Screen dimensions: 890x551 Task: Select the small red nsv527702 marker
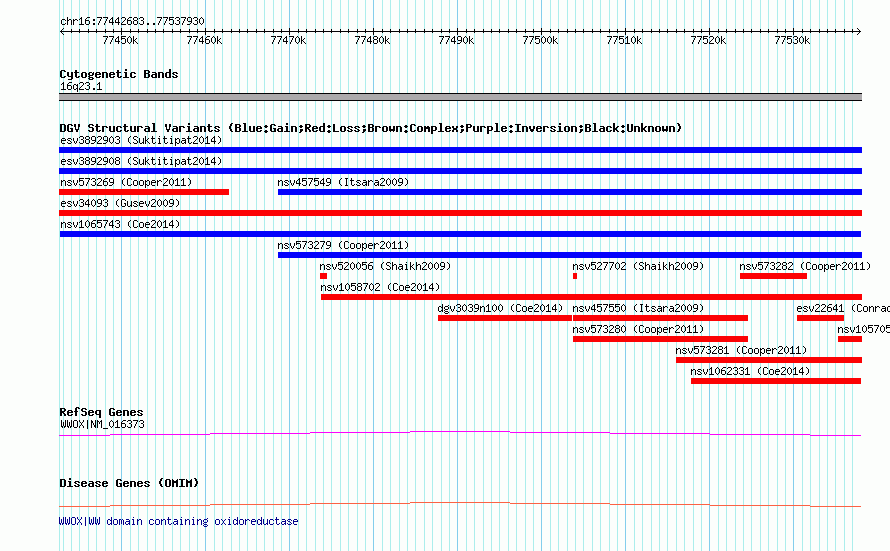click(x=575, y=276)
